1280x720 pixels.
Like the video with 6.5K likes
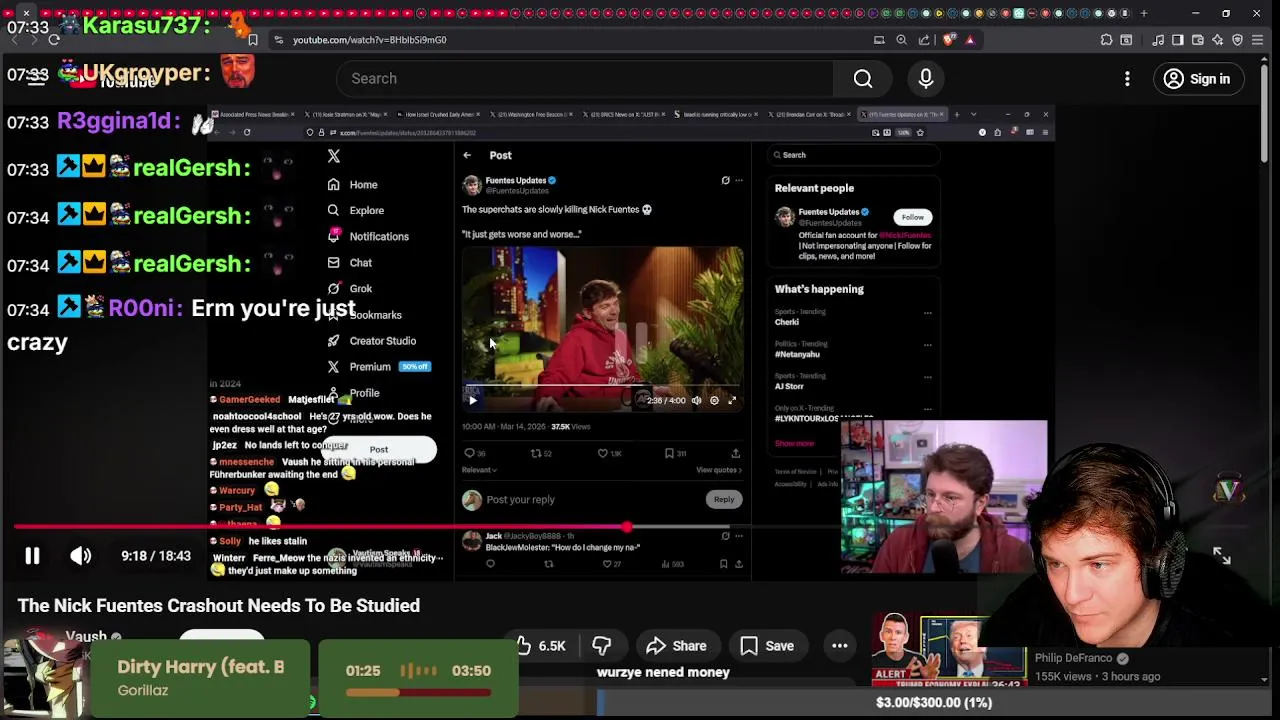tap(543, 646)
